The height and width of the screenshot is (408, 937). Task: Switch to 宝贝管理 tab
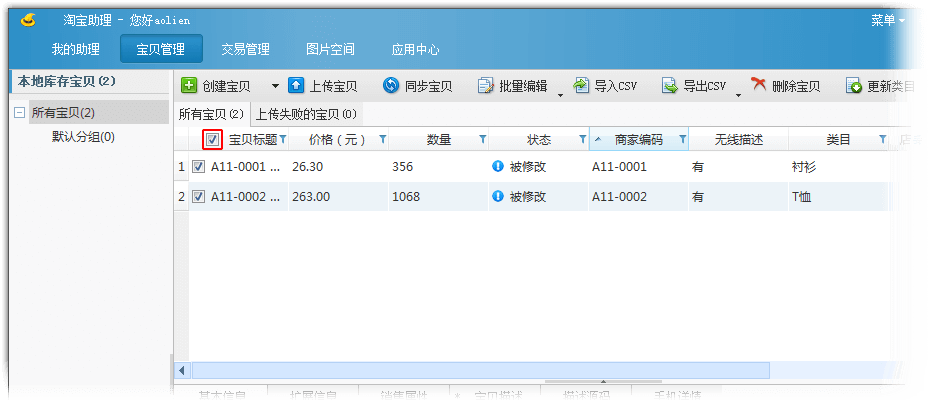(161, 49)
